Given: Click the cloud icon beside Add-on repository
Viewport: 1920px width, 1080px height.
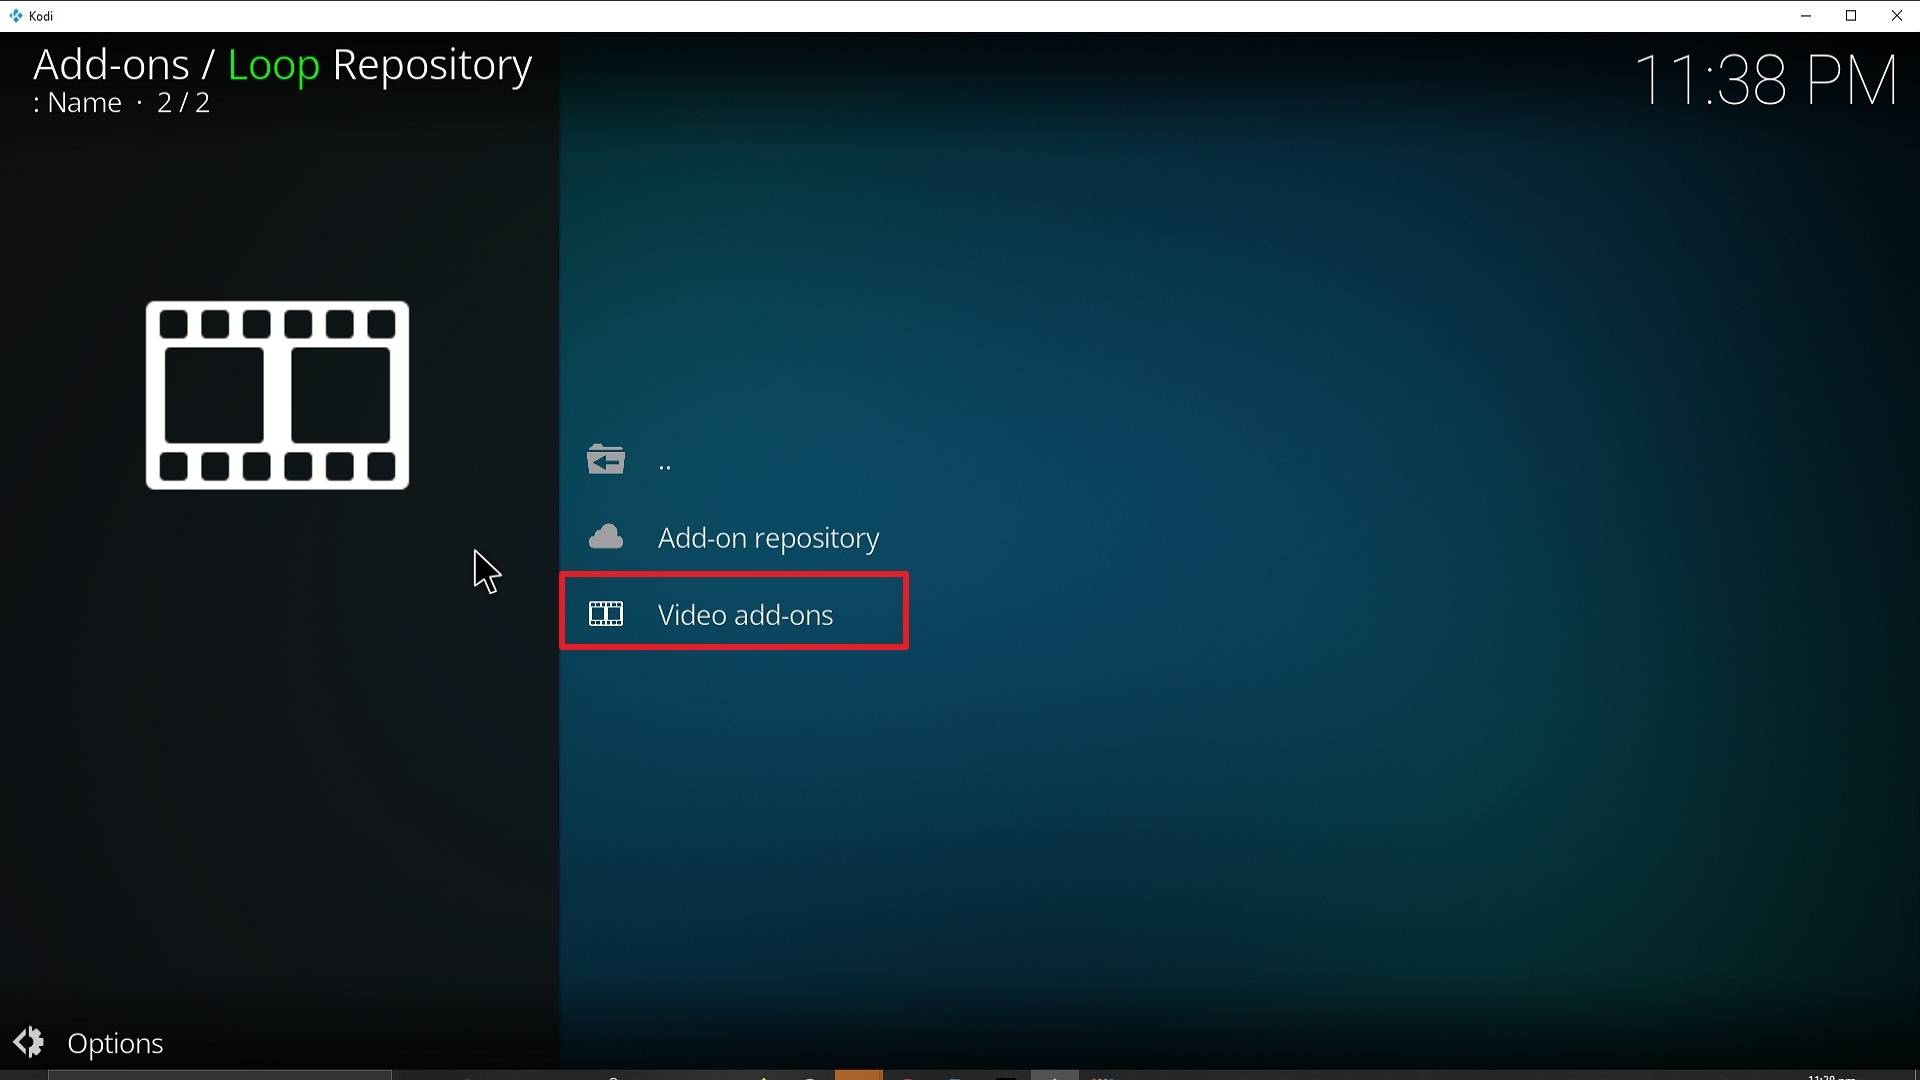Looking at the screenshot, I should point(606,537).
